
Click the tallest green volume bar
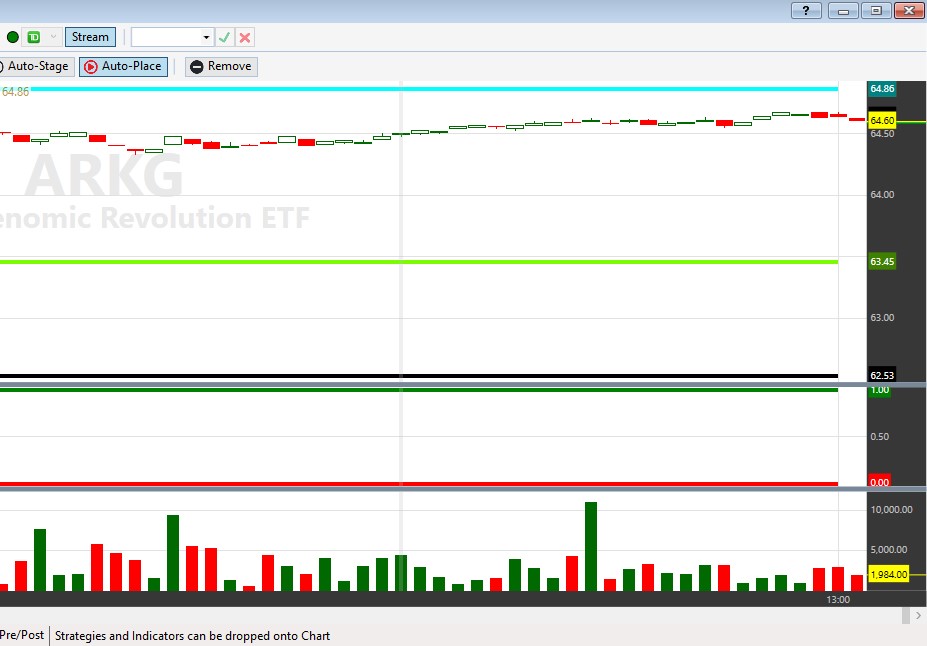[591, 546]
